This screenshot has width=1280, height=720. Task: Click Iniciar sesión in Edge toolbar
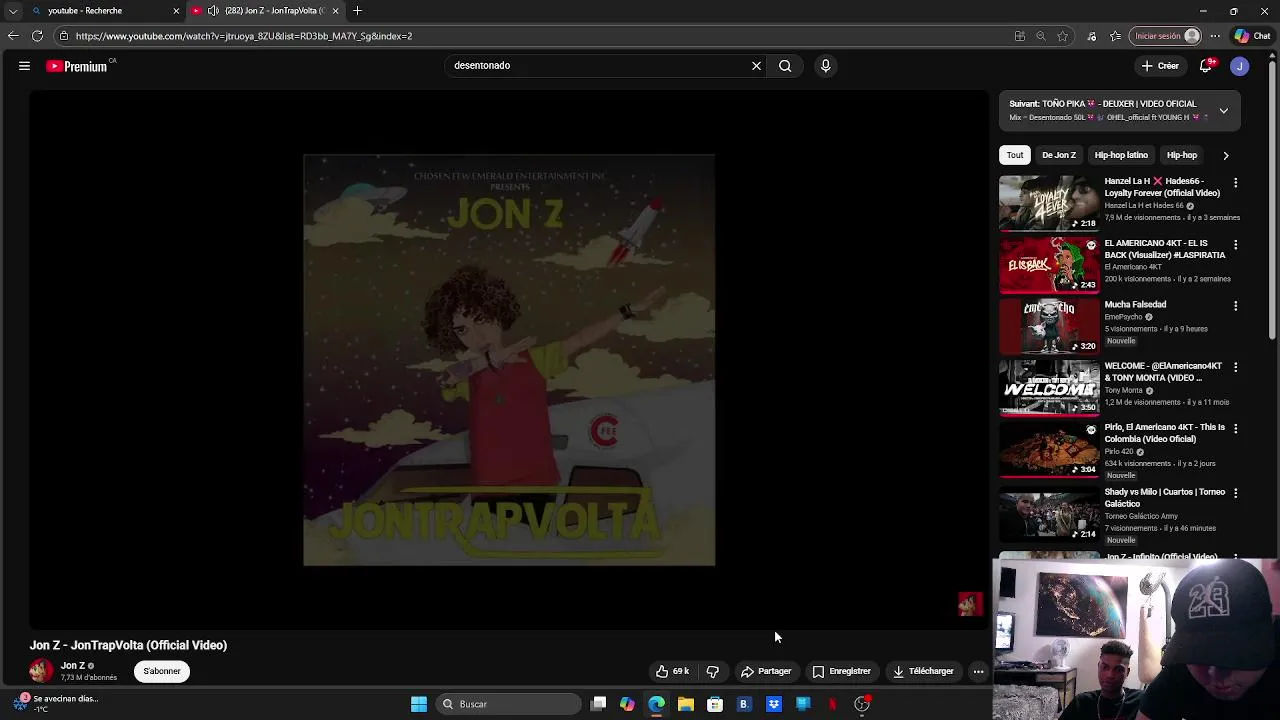tap(1166, 36)
